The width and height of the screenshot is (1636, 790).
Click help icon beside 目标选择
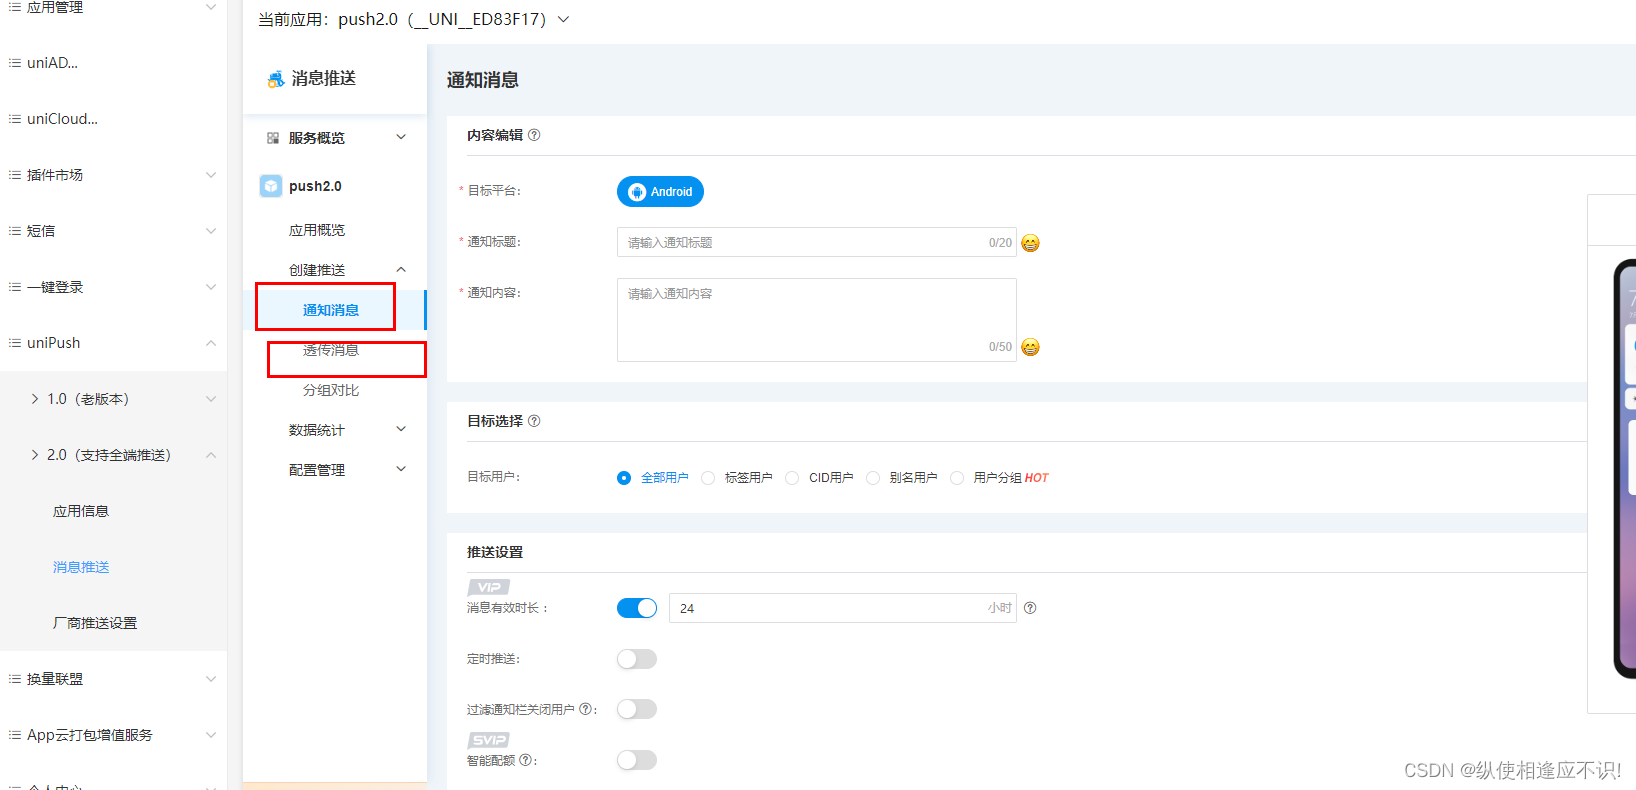pos(534,421)
